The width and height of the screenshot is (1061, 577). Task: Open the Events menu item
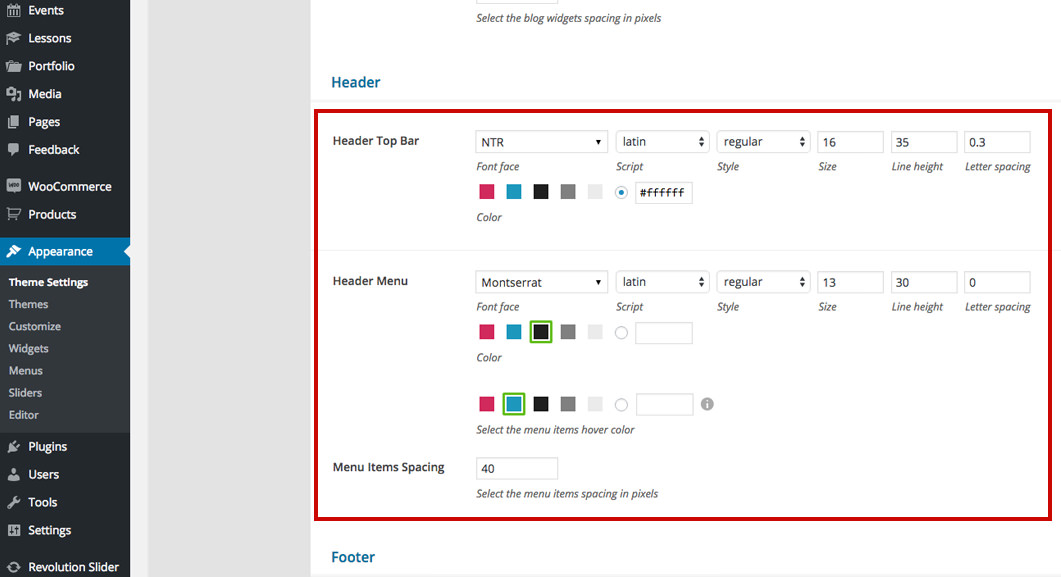coord(46,10)
